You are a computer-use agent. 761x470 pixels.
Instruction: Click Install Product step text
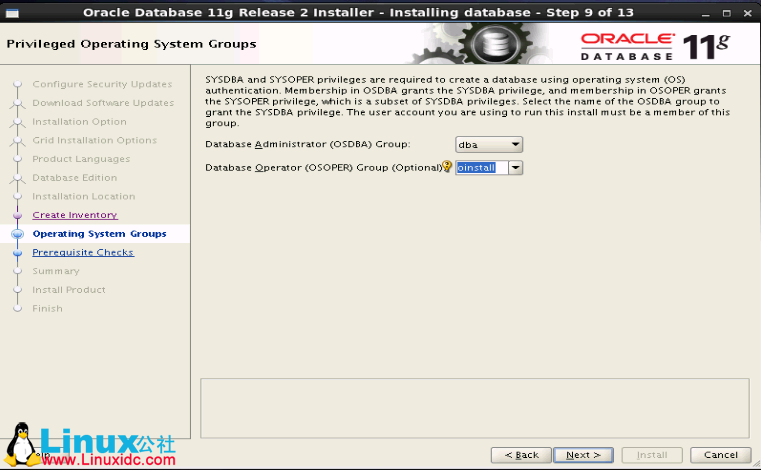click(x=69, y=289)
